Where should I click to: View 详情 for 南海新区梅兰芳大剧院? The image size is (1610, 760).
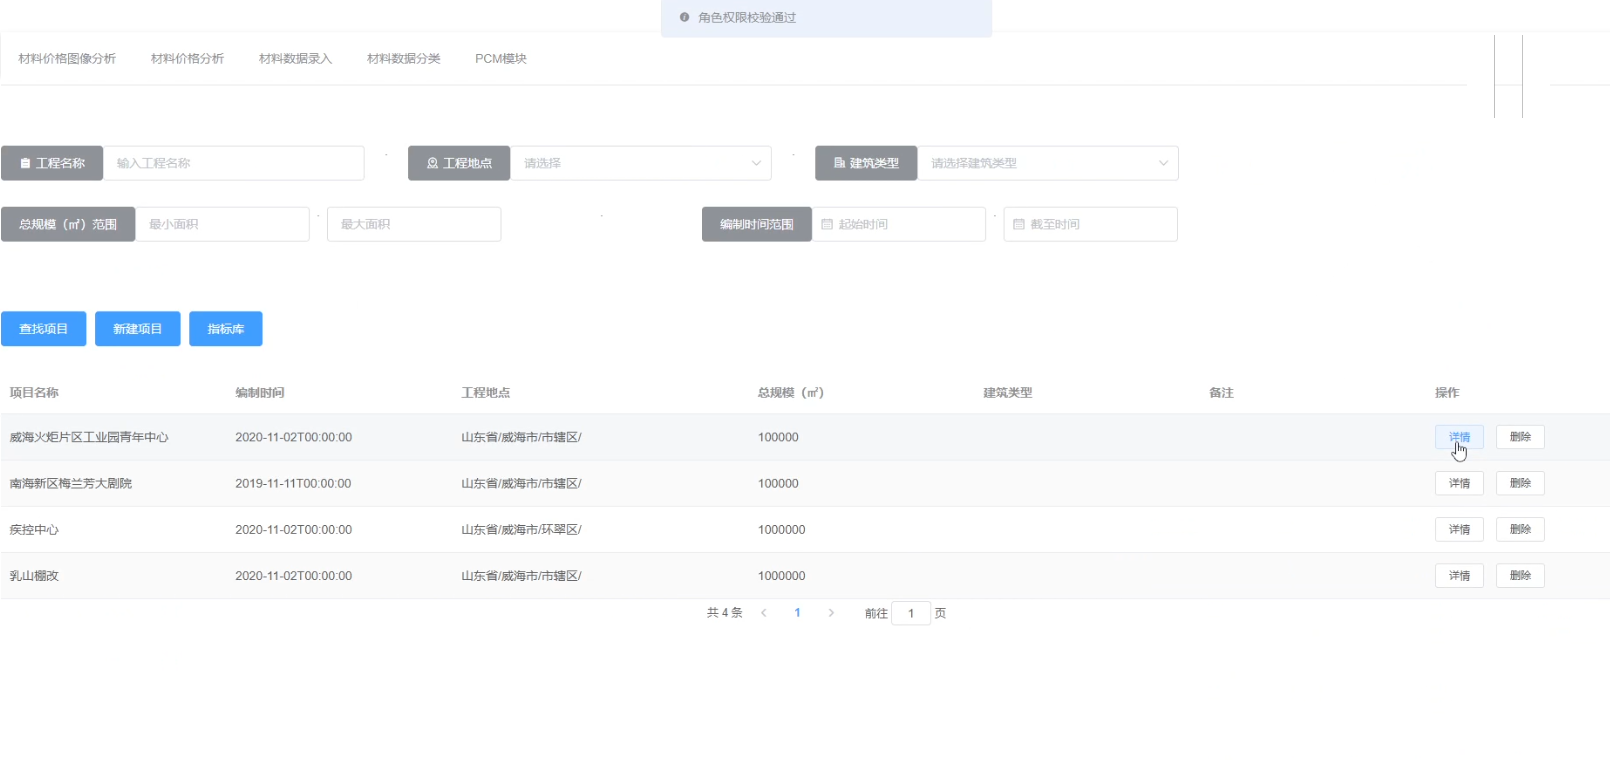[1459, 483]
